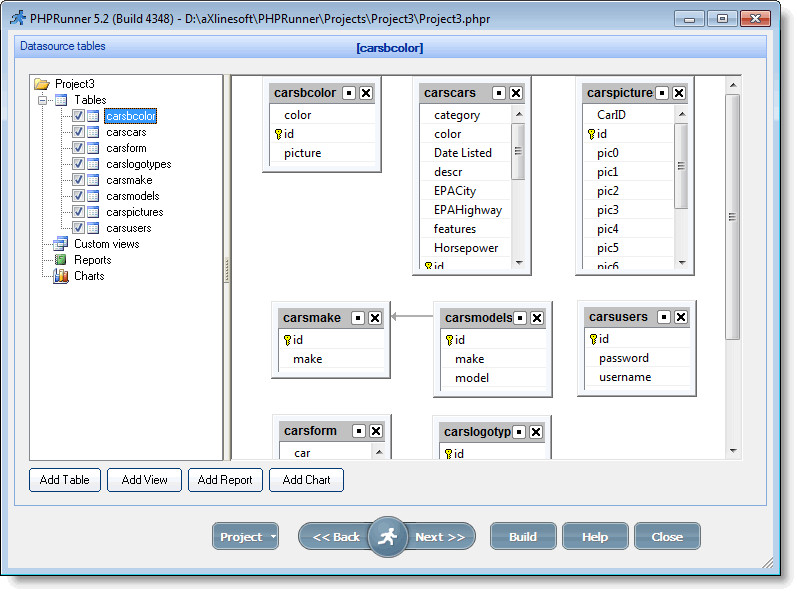Uncheck the carsusers table checkbox

tap(78, 228)
